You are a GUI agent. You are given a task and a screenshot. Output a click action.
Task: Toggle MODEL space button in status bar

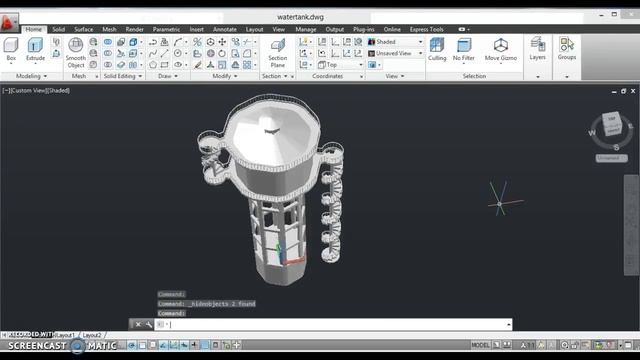click(x=480, y=345)
